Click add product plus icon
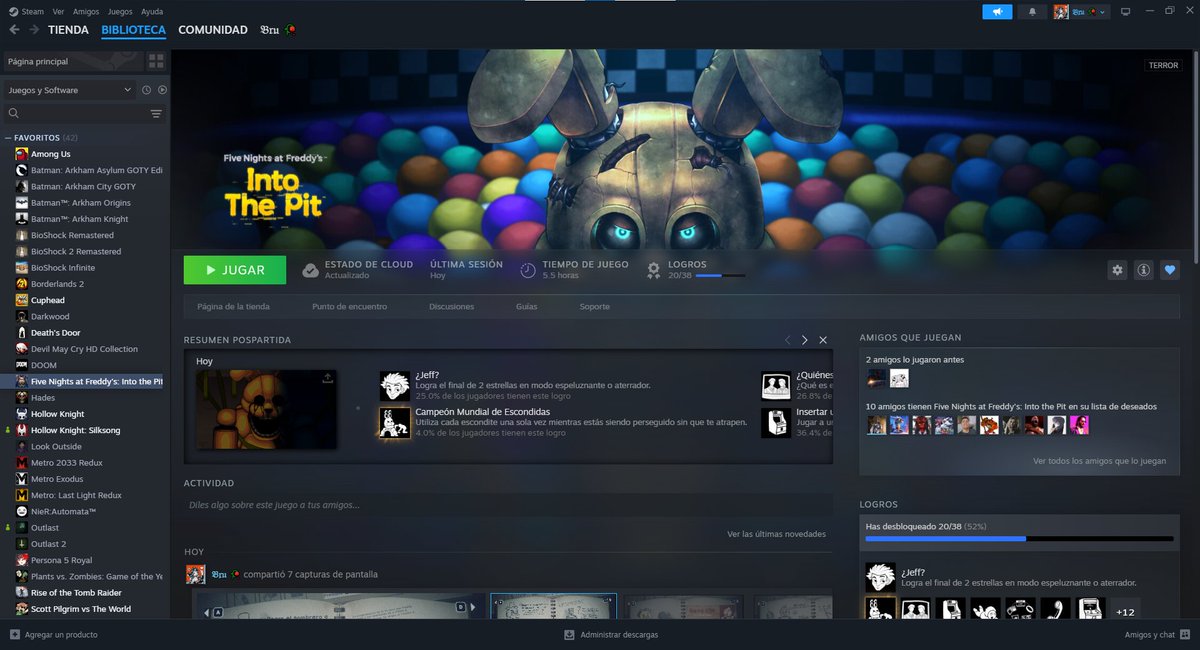1200x650 pixels. pos(14,635)
